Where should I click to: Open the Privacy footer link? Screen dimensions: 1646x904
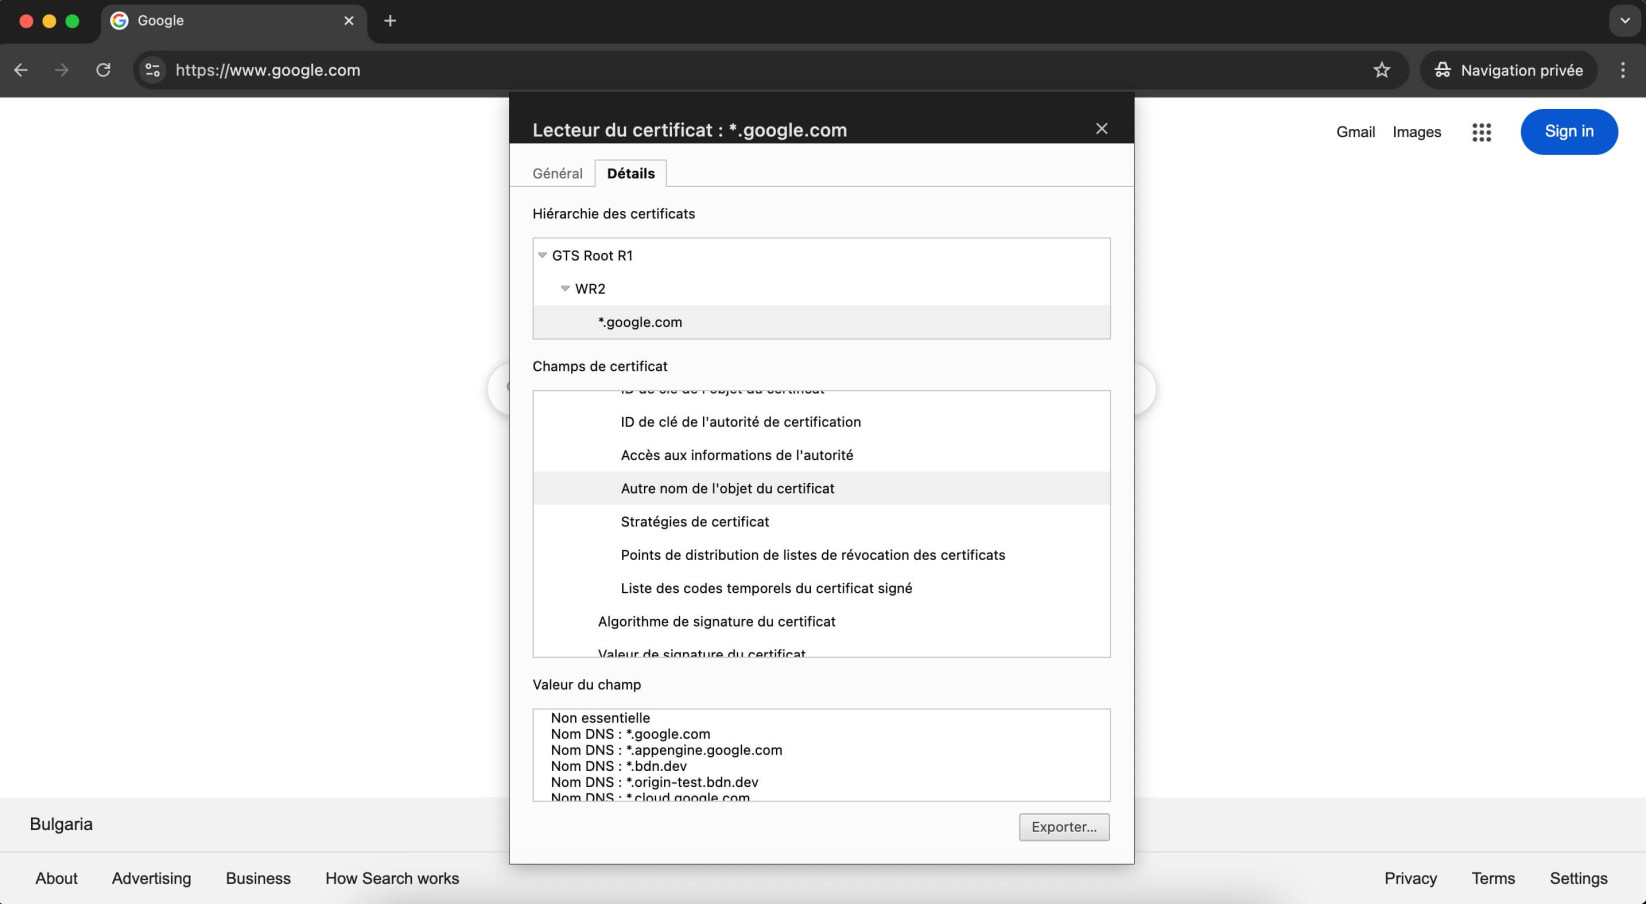click(x=1410, y=878)
